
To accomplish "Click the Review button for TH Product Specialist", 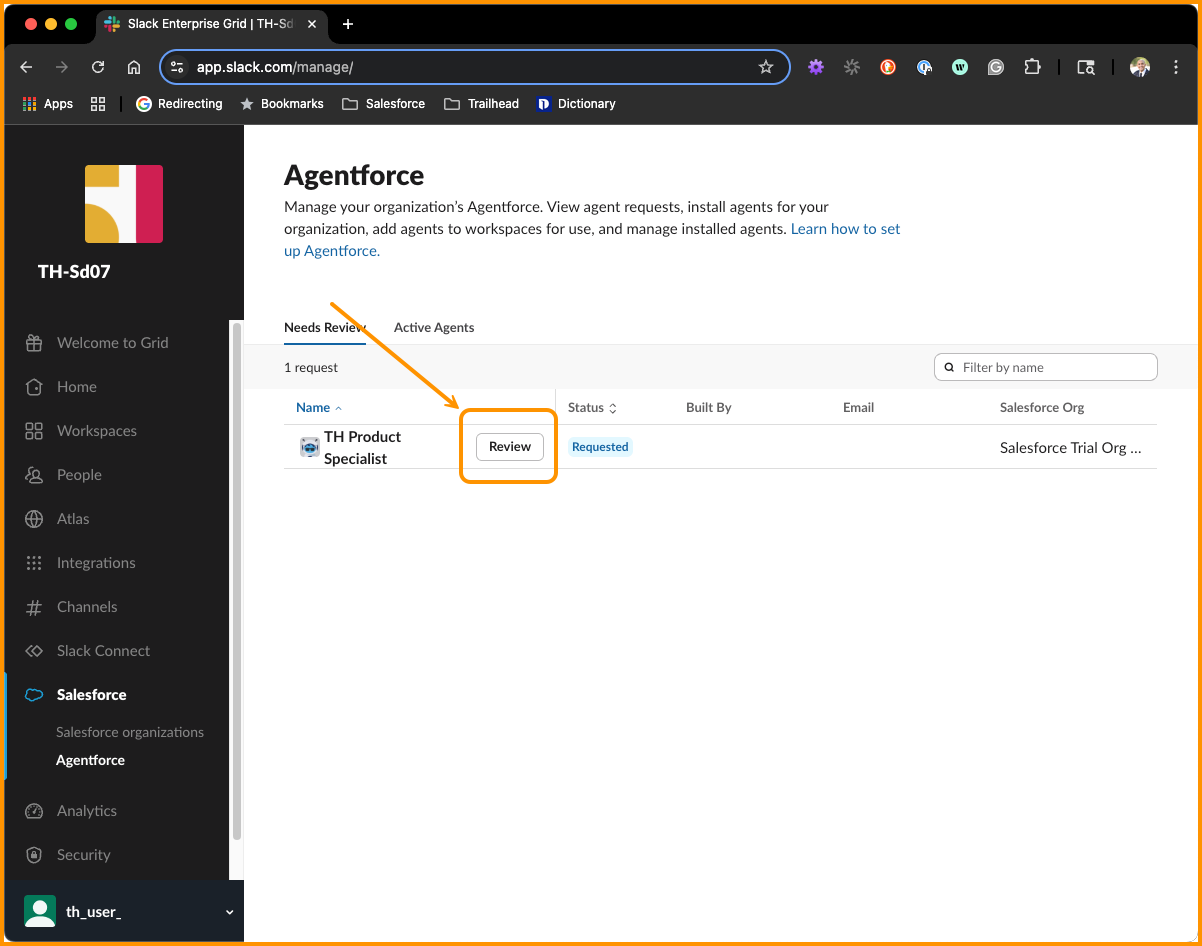I will 509,447.
